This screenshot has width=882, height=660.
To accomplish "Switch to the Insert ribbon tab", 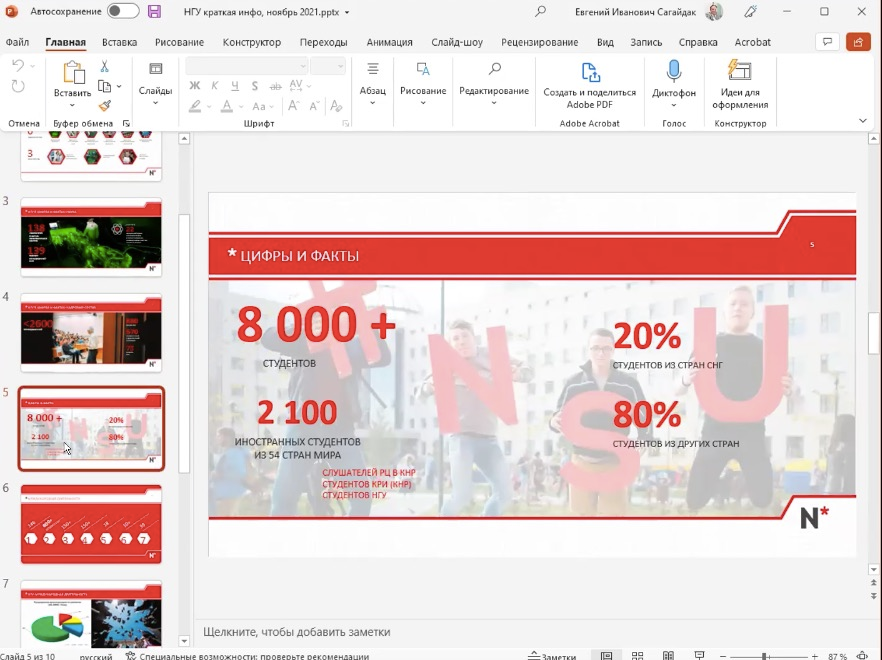I will pos(119,42).
